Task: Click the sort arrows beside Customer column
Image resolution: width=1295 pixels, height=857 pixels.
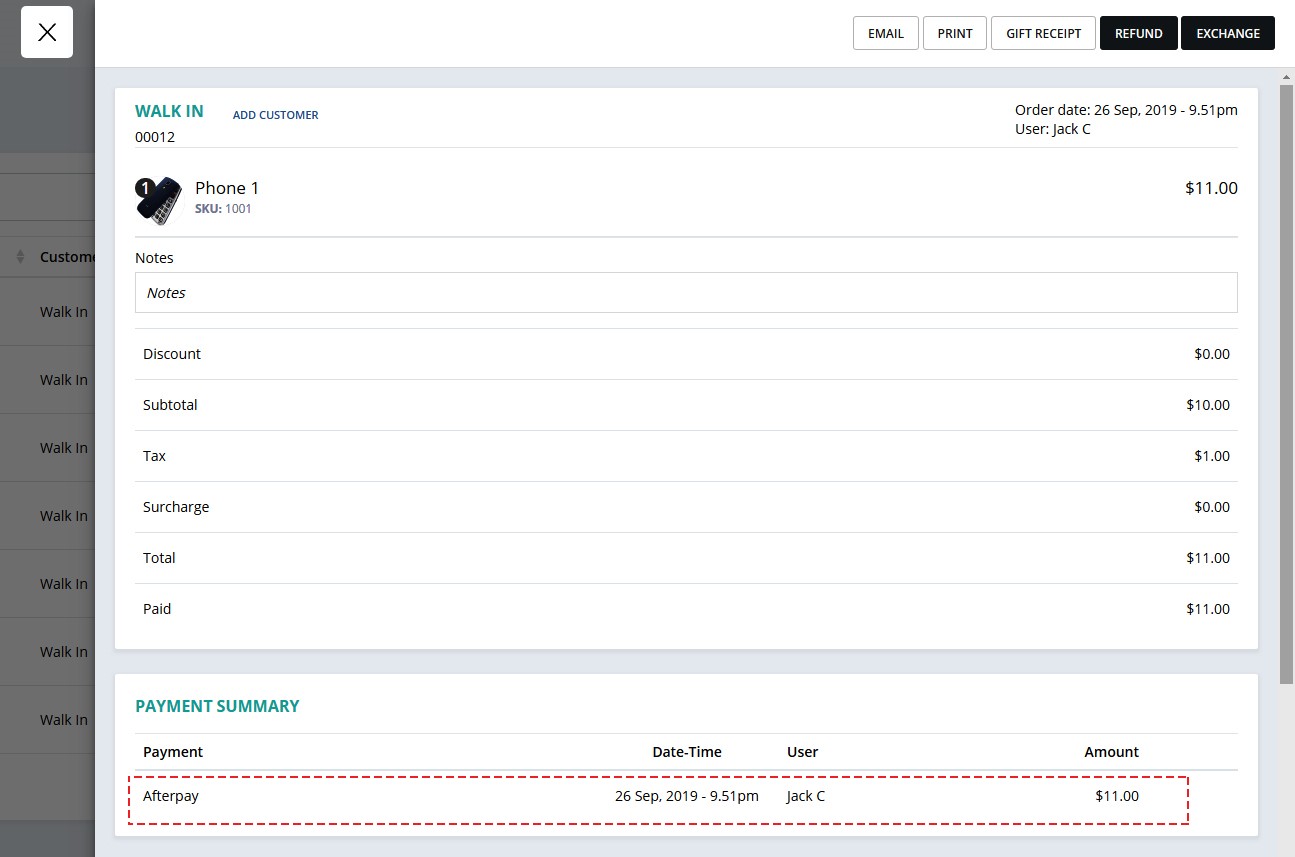Action: point(20,257)
